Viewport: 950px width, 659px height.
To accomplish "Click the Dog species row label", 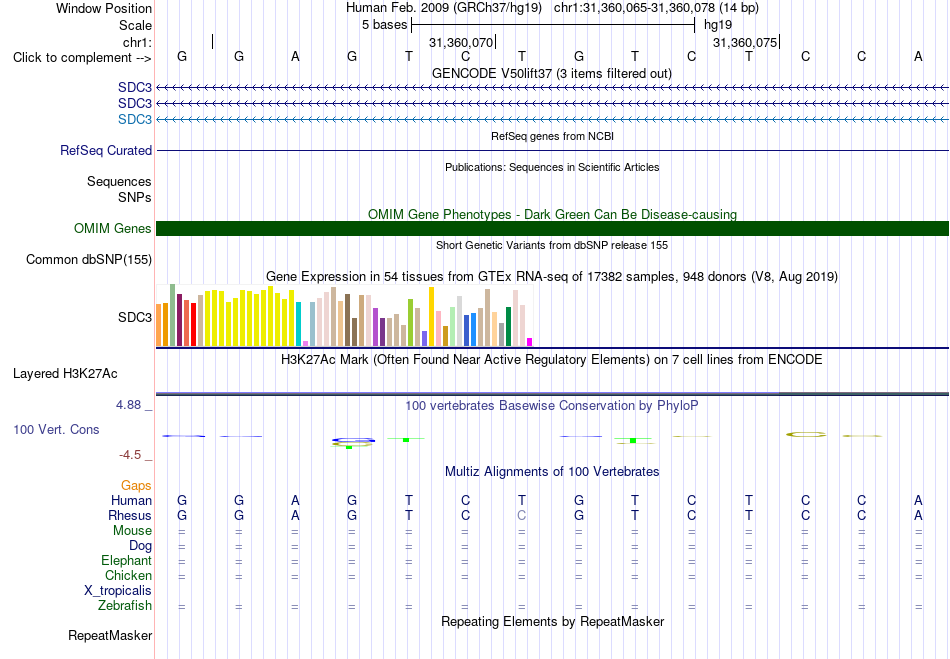I will 140,546.
